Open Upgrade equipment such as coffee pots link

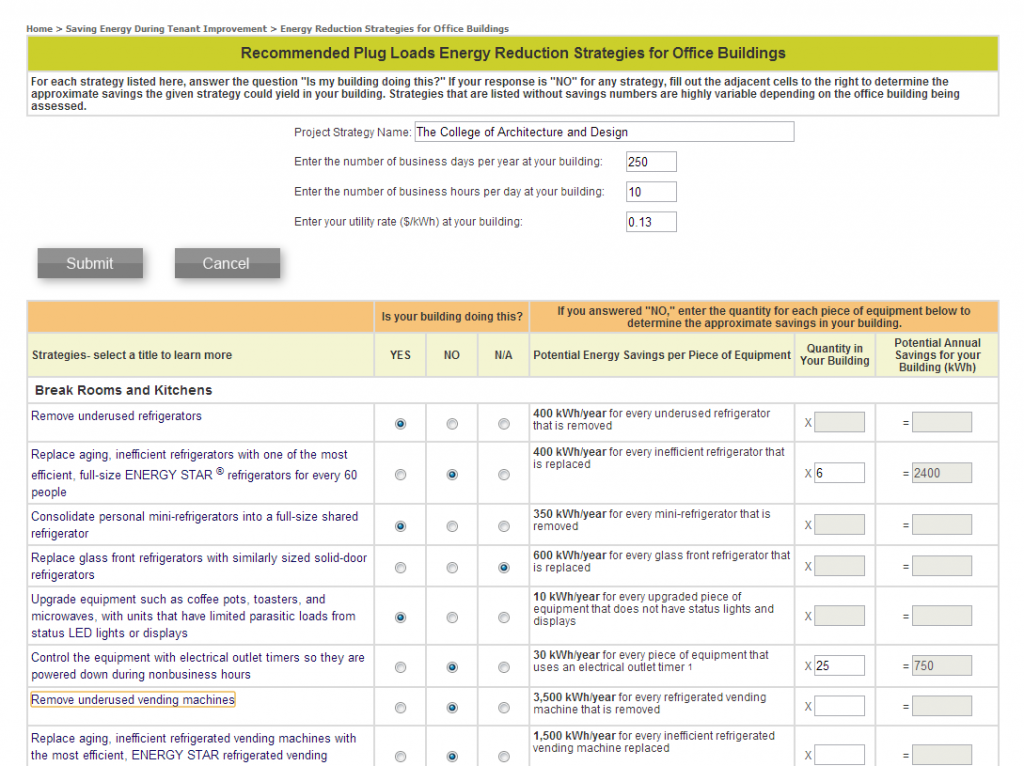point(193,616)
